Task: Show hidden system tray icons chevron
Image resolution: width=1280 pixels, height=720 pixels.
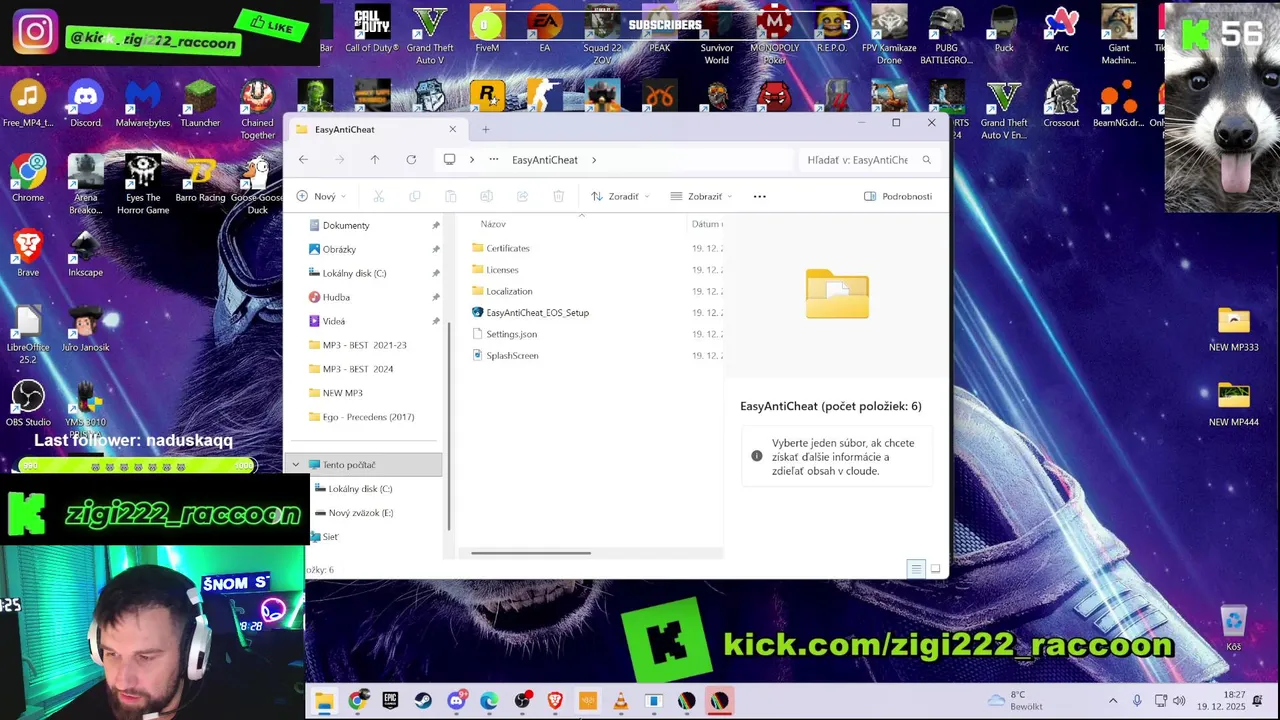Action: [1113, 701]
